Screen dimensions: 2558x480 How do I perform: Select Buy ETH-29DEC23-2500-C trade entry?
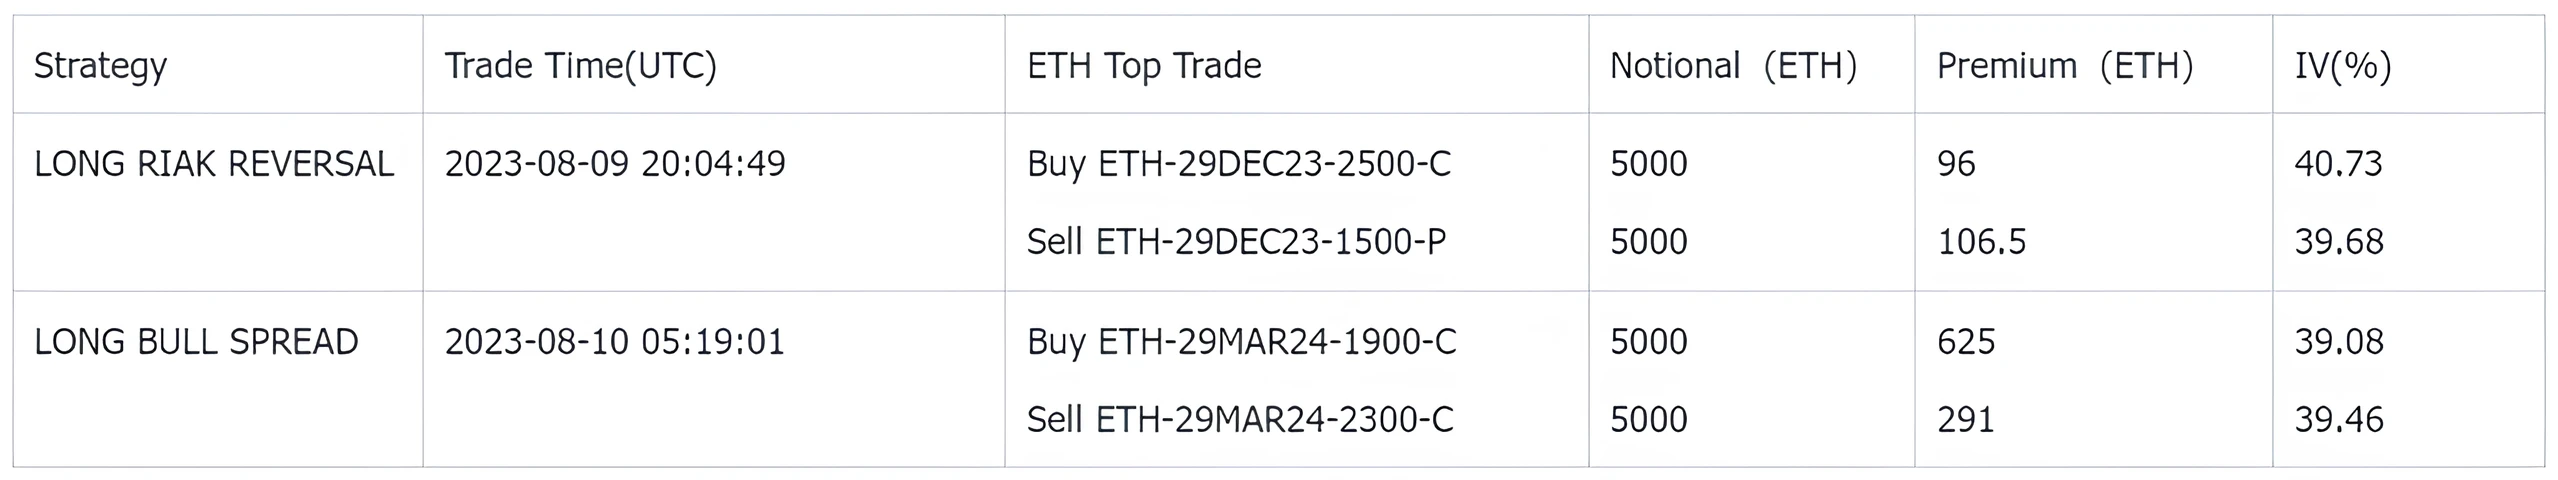[x=1238, y=164]
